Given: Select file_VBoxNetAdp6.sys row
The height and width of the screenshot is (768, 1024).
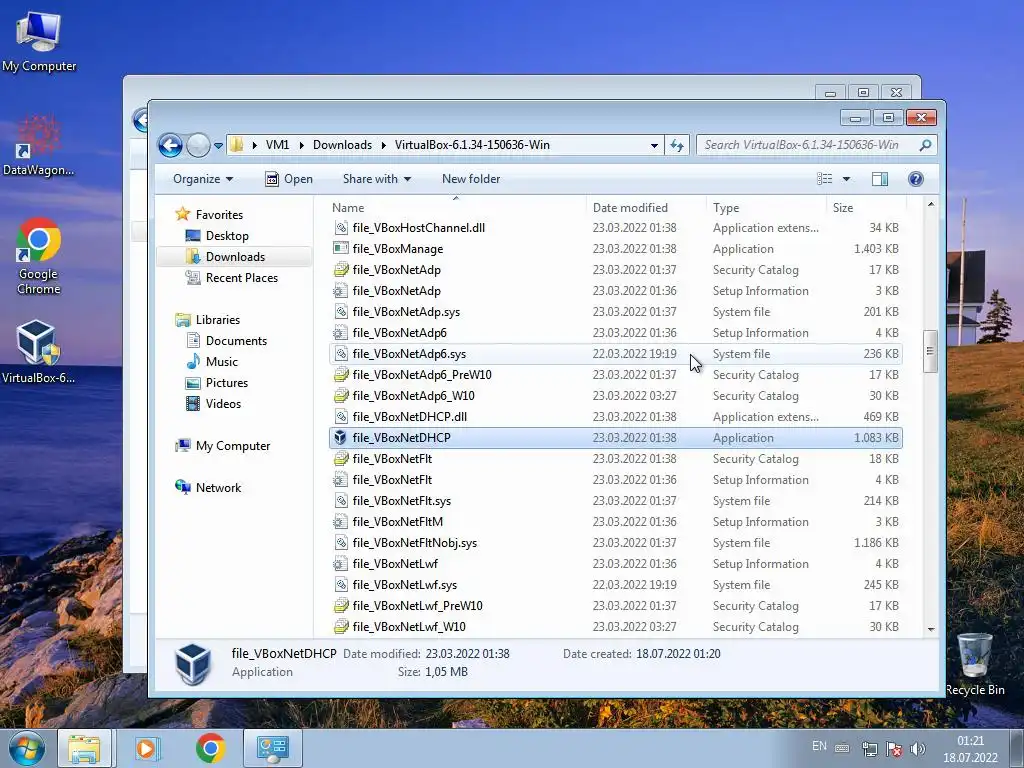Looking at the screenshot, I should pos(615,354).
